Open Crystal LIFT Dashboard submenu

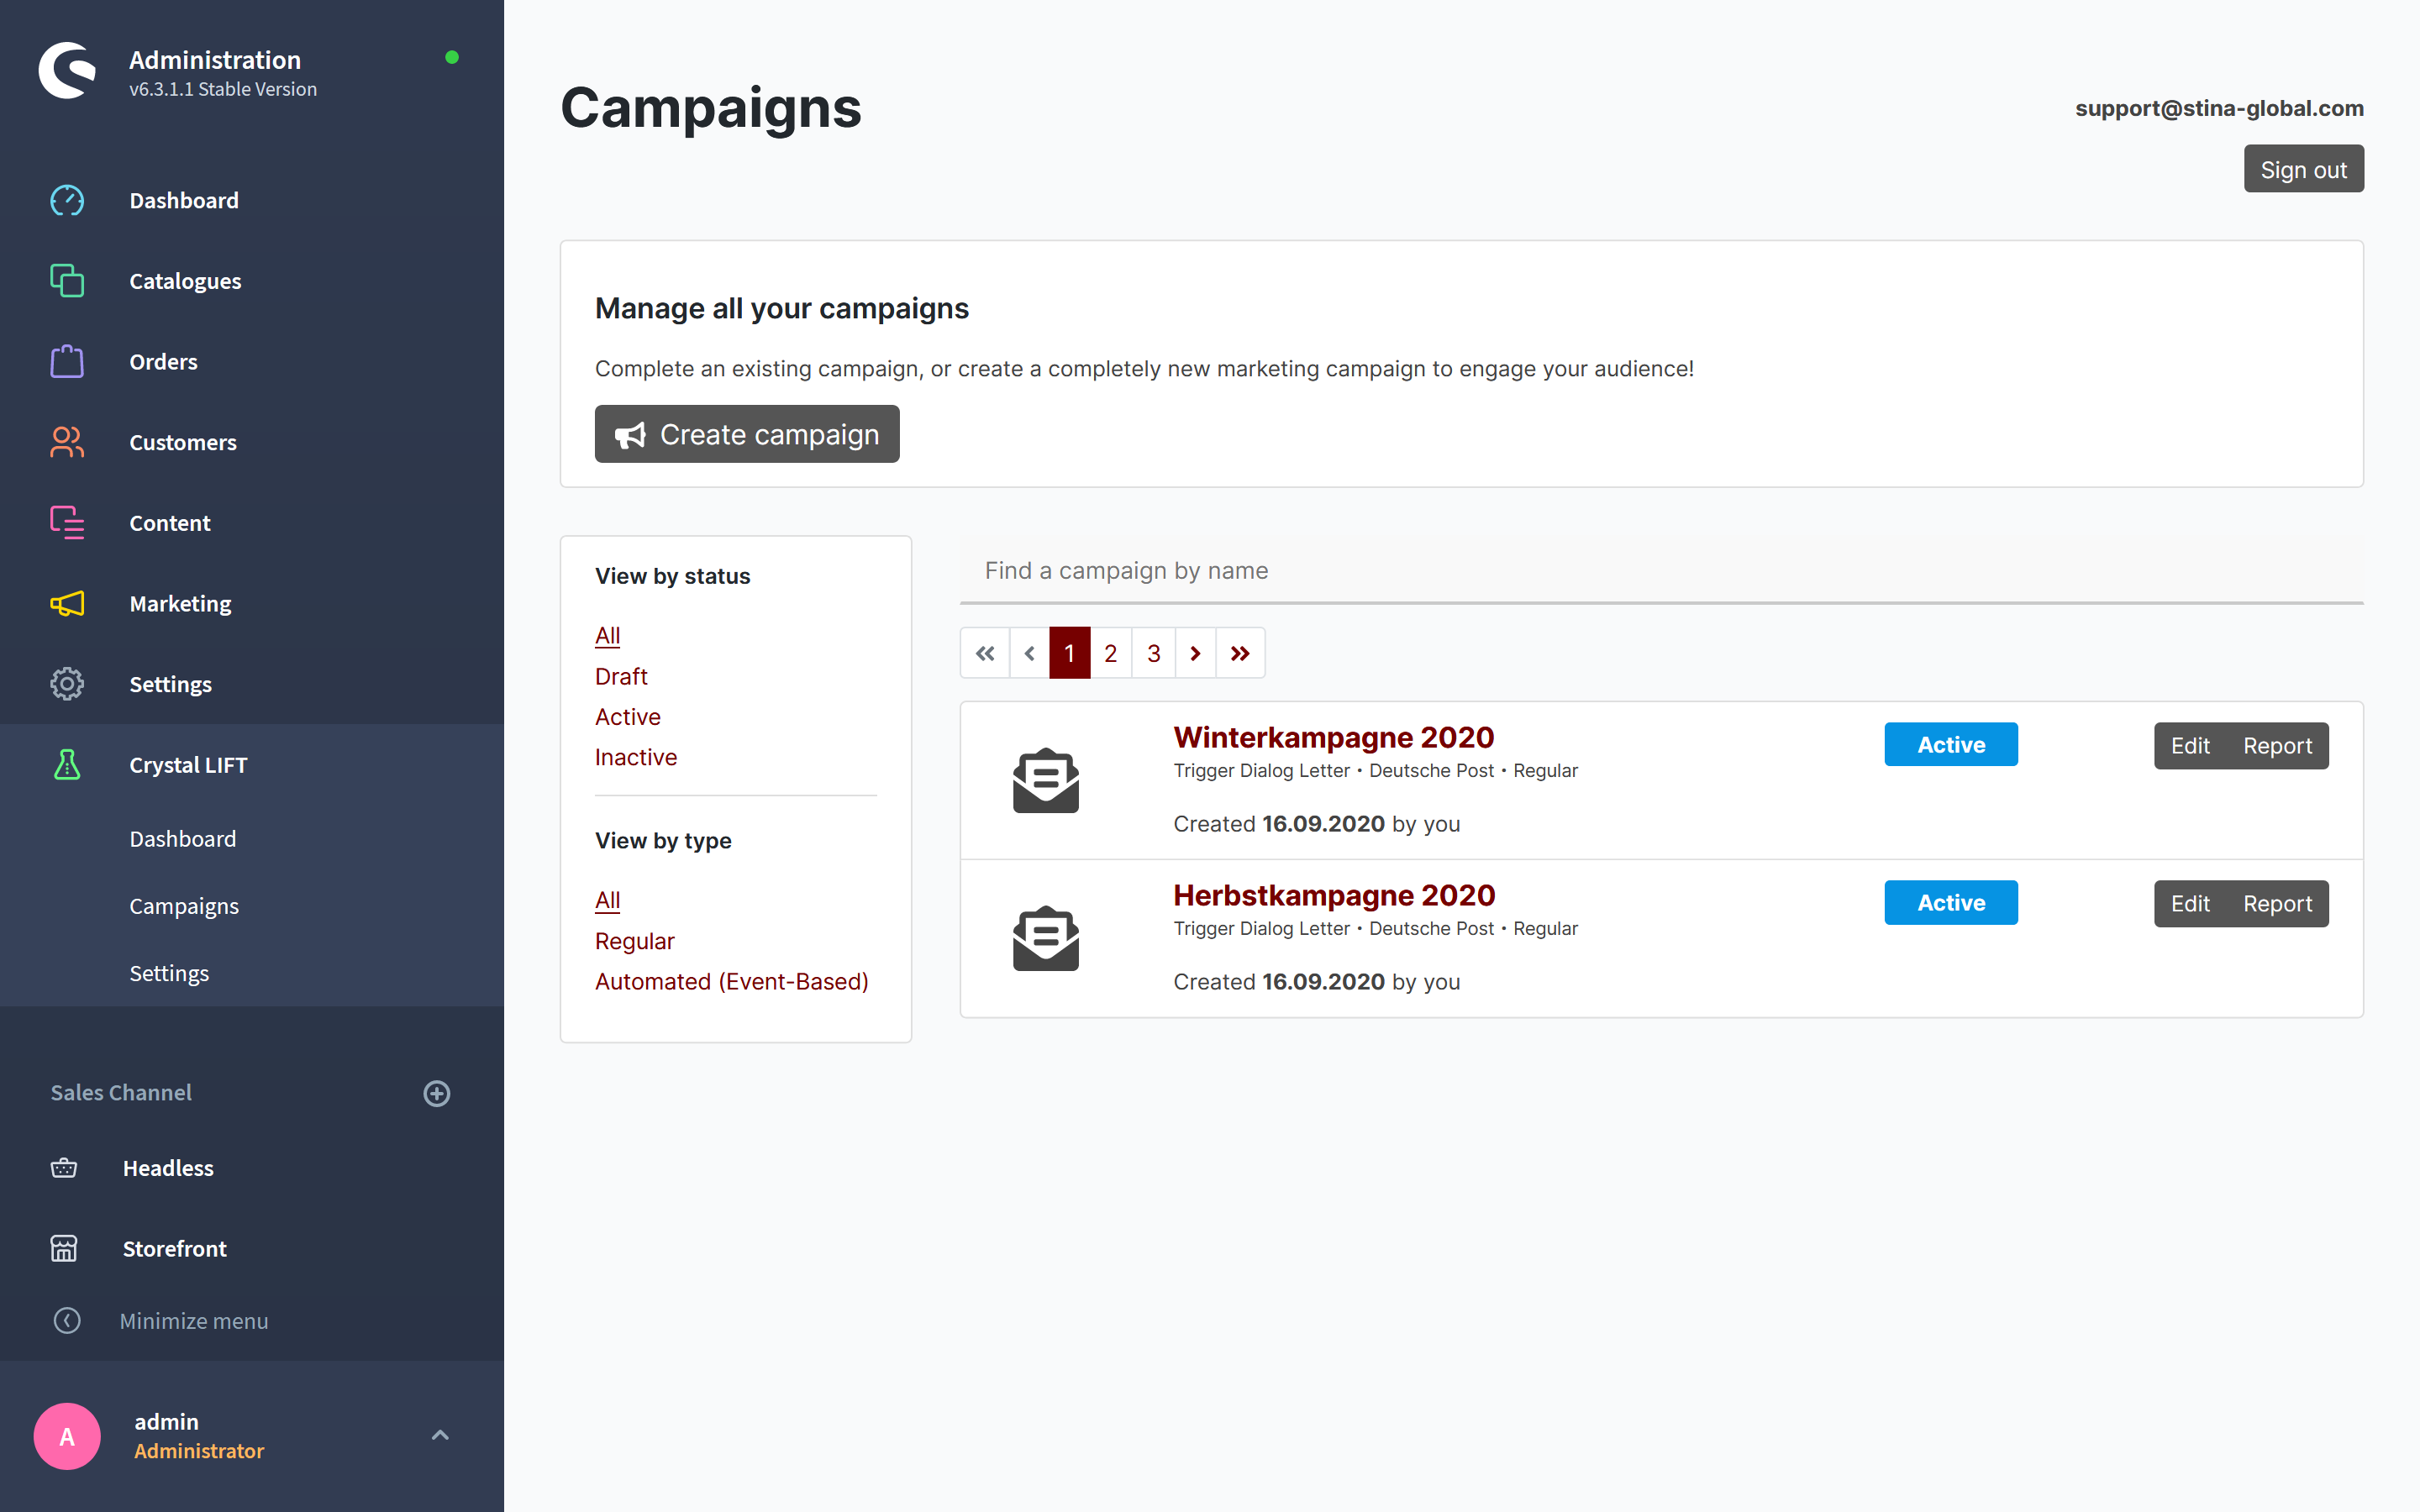click(183, 839)
